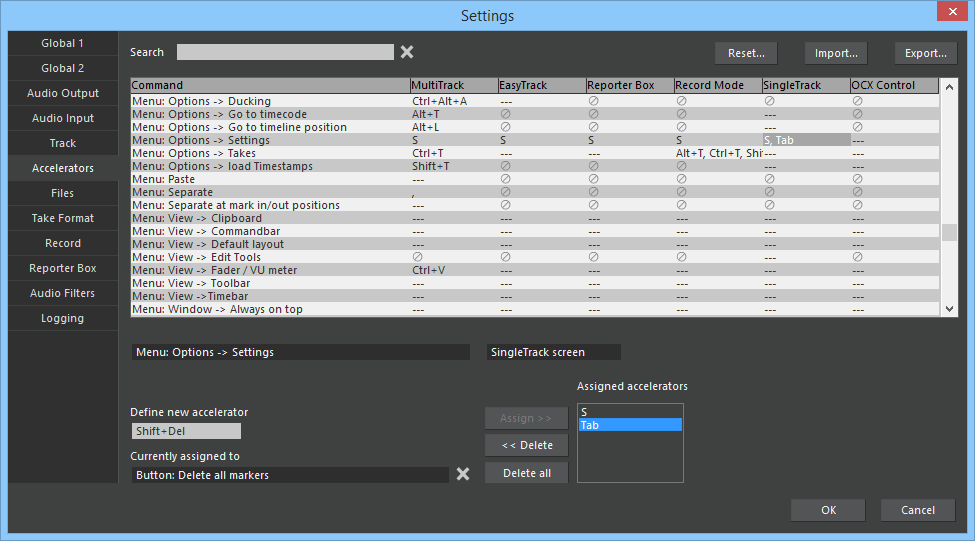Click the Define new accelerator field
975x541 pixels.
click(x=186, y=431)
